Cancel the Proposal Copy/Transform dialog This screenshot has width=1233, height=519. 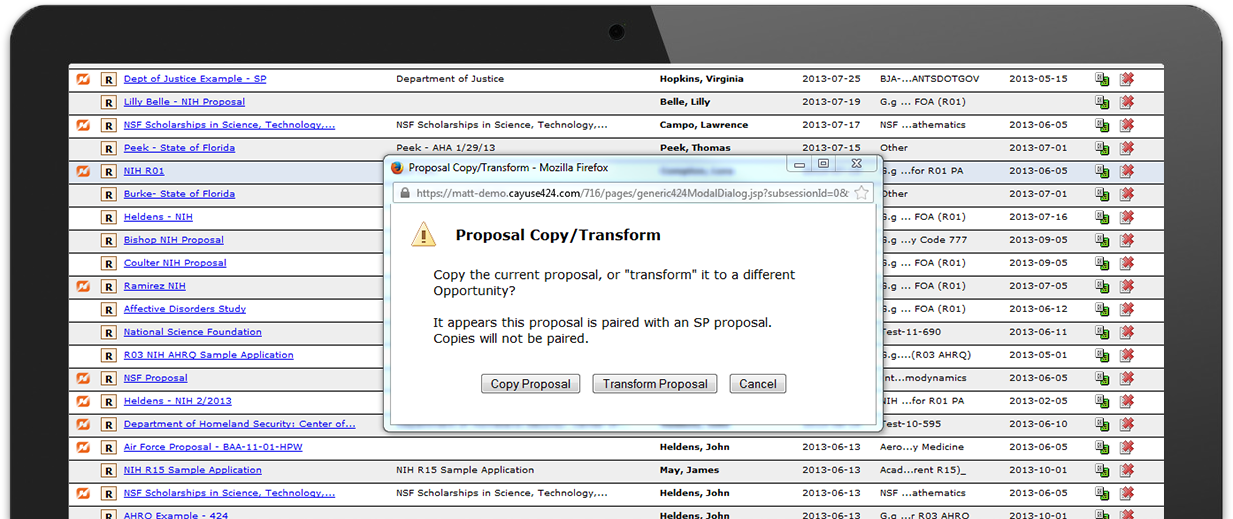tap(758, 384)
